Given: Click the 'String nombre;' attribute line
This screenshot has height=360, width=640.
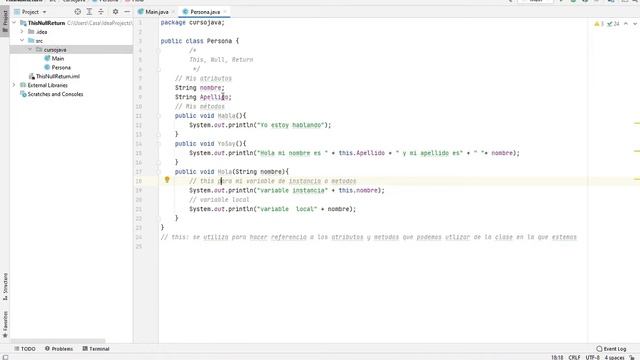Looking at the screenshot, I should point(200,88).
